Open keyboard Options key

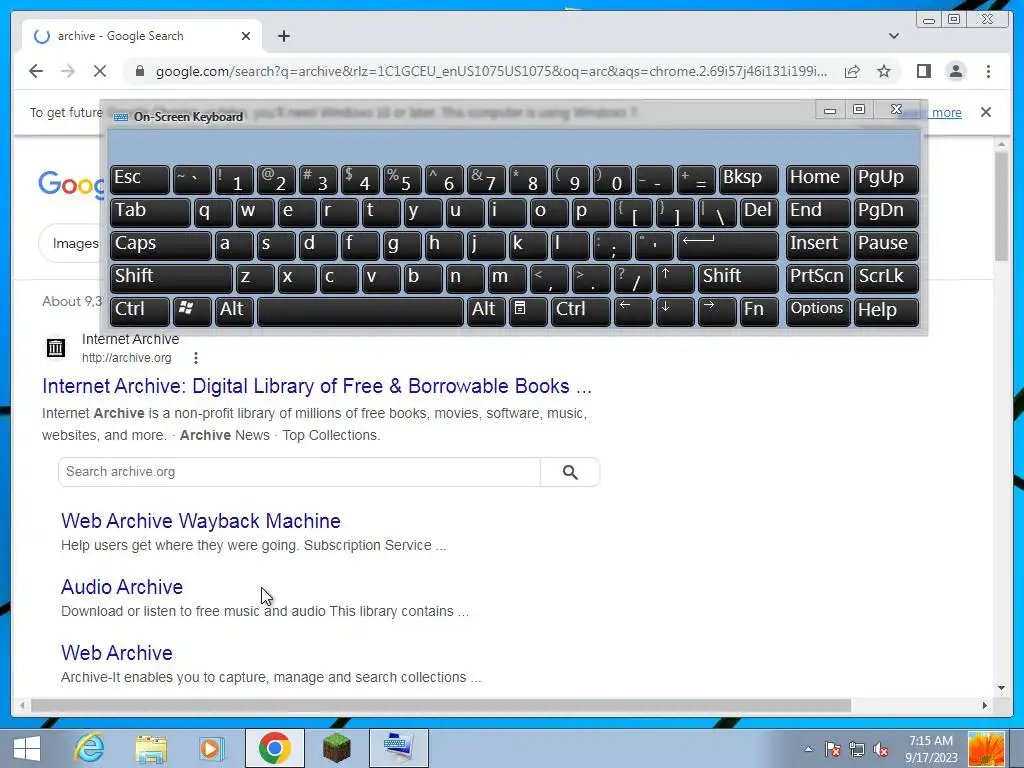click(818, 310)
